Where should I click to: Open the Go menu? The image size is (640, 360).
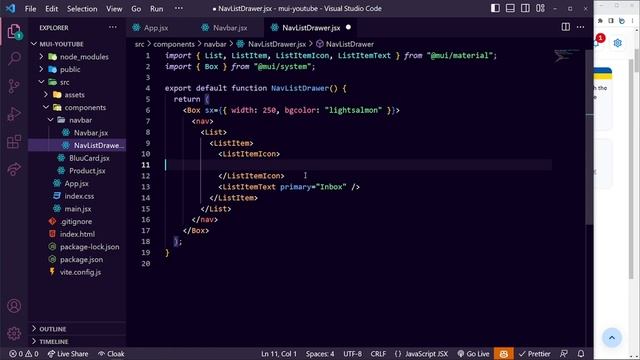[x=136, y=9]
